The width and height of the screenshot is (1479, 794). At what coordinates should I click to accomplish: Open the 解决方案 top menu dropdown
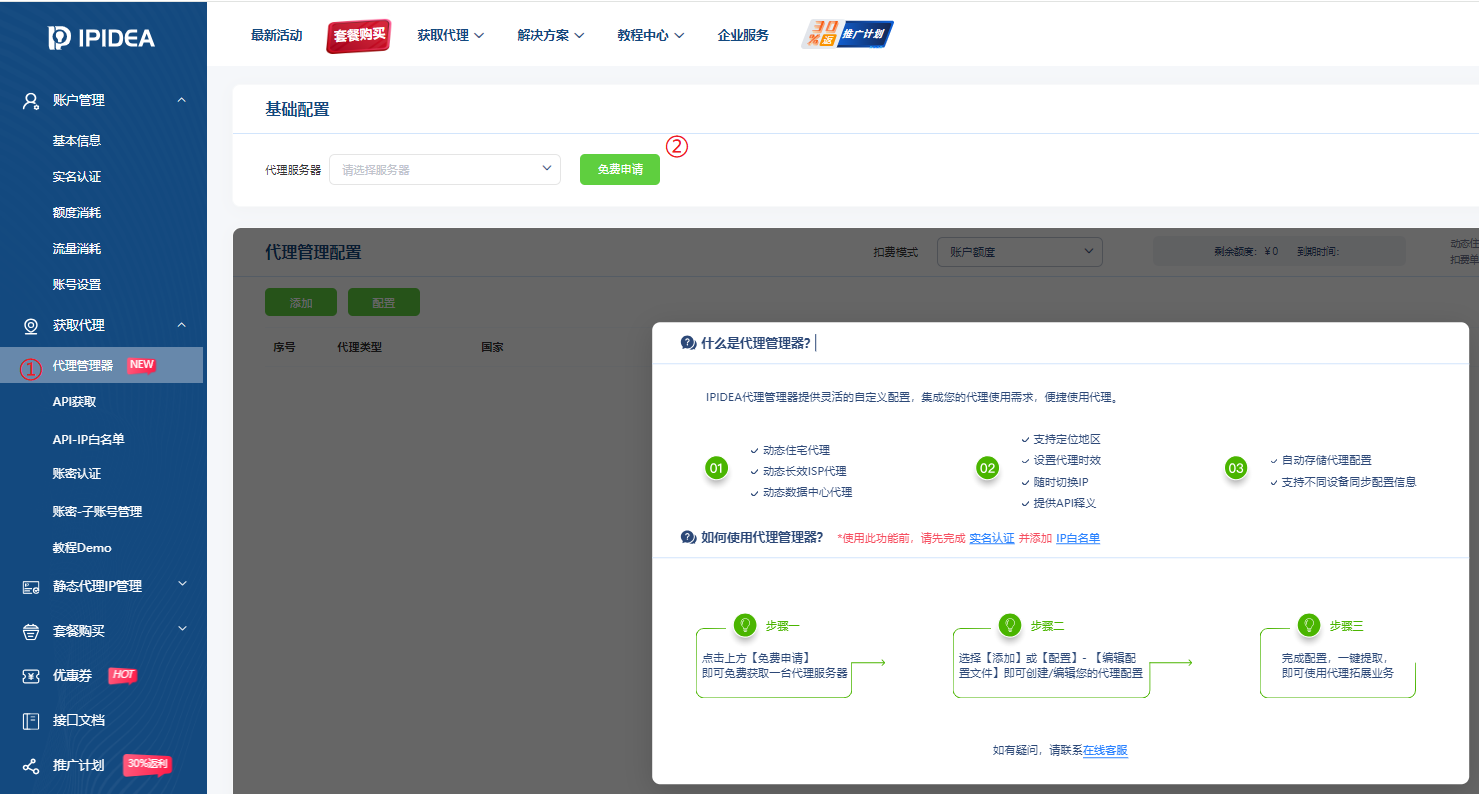(x=551, y=35)
